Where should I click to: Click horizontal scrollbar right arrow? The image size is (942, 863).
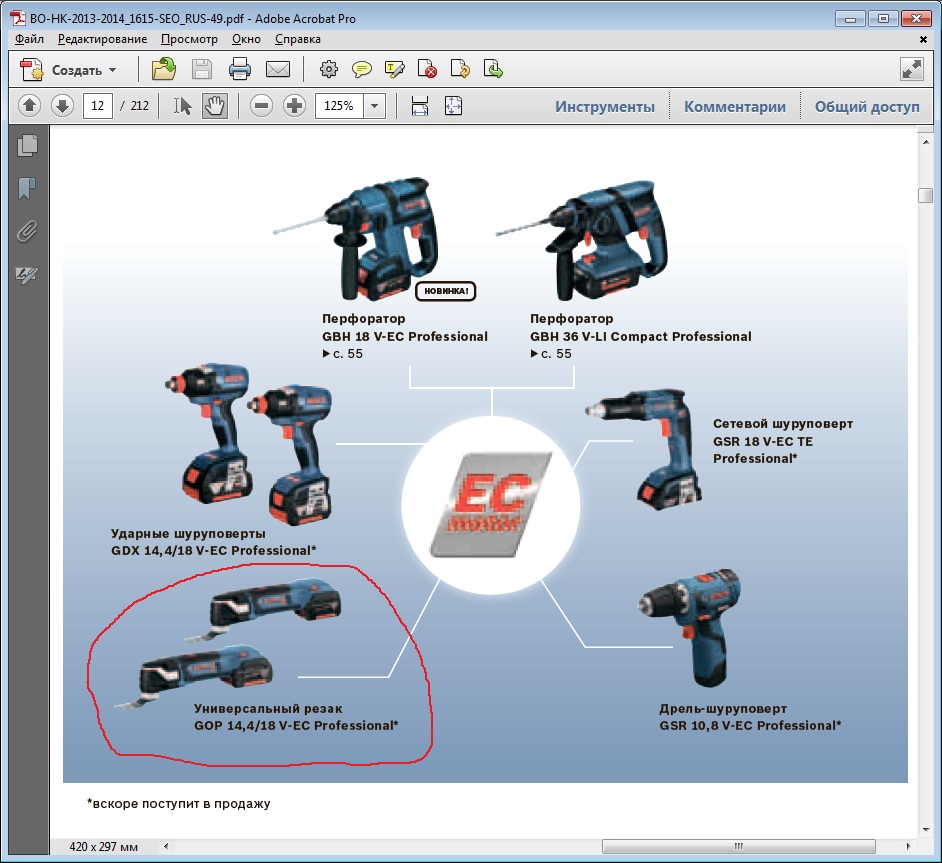tap(908, 846)
